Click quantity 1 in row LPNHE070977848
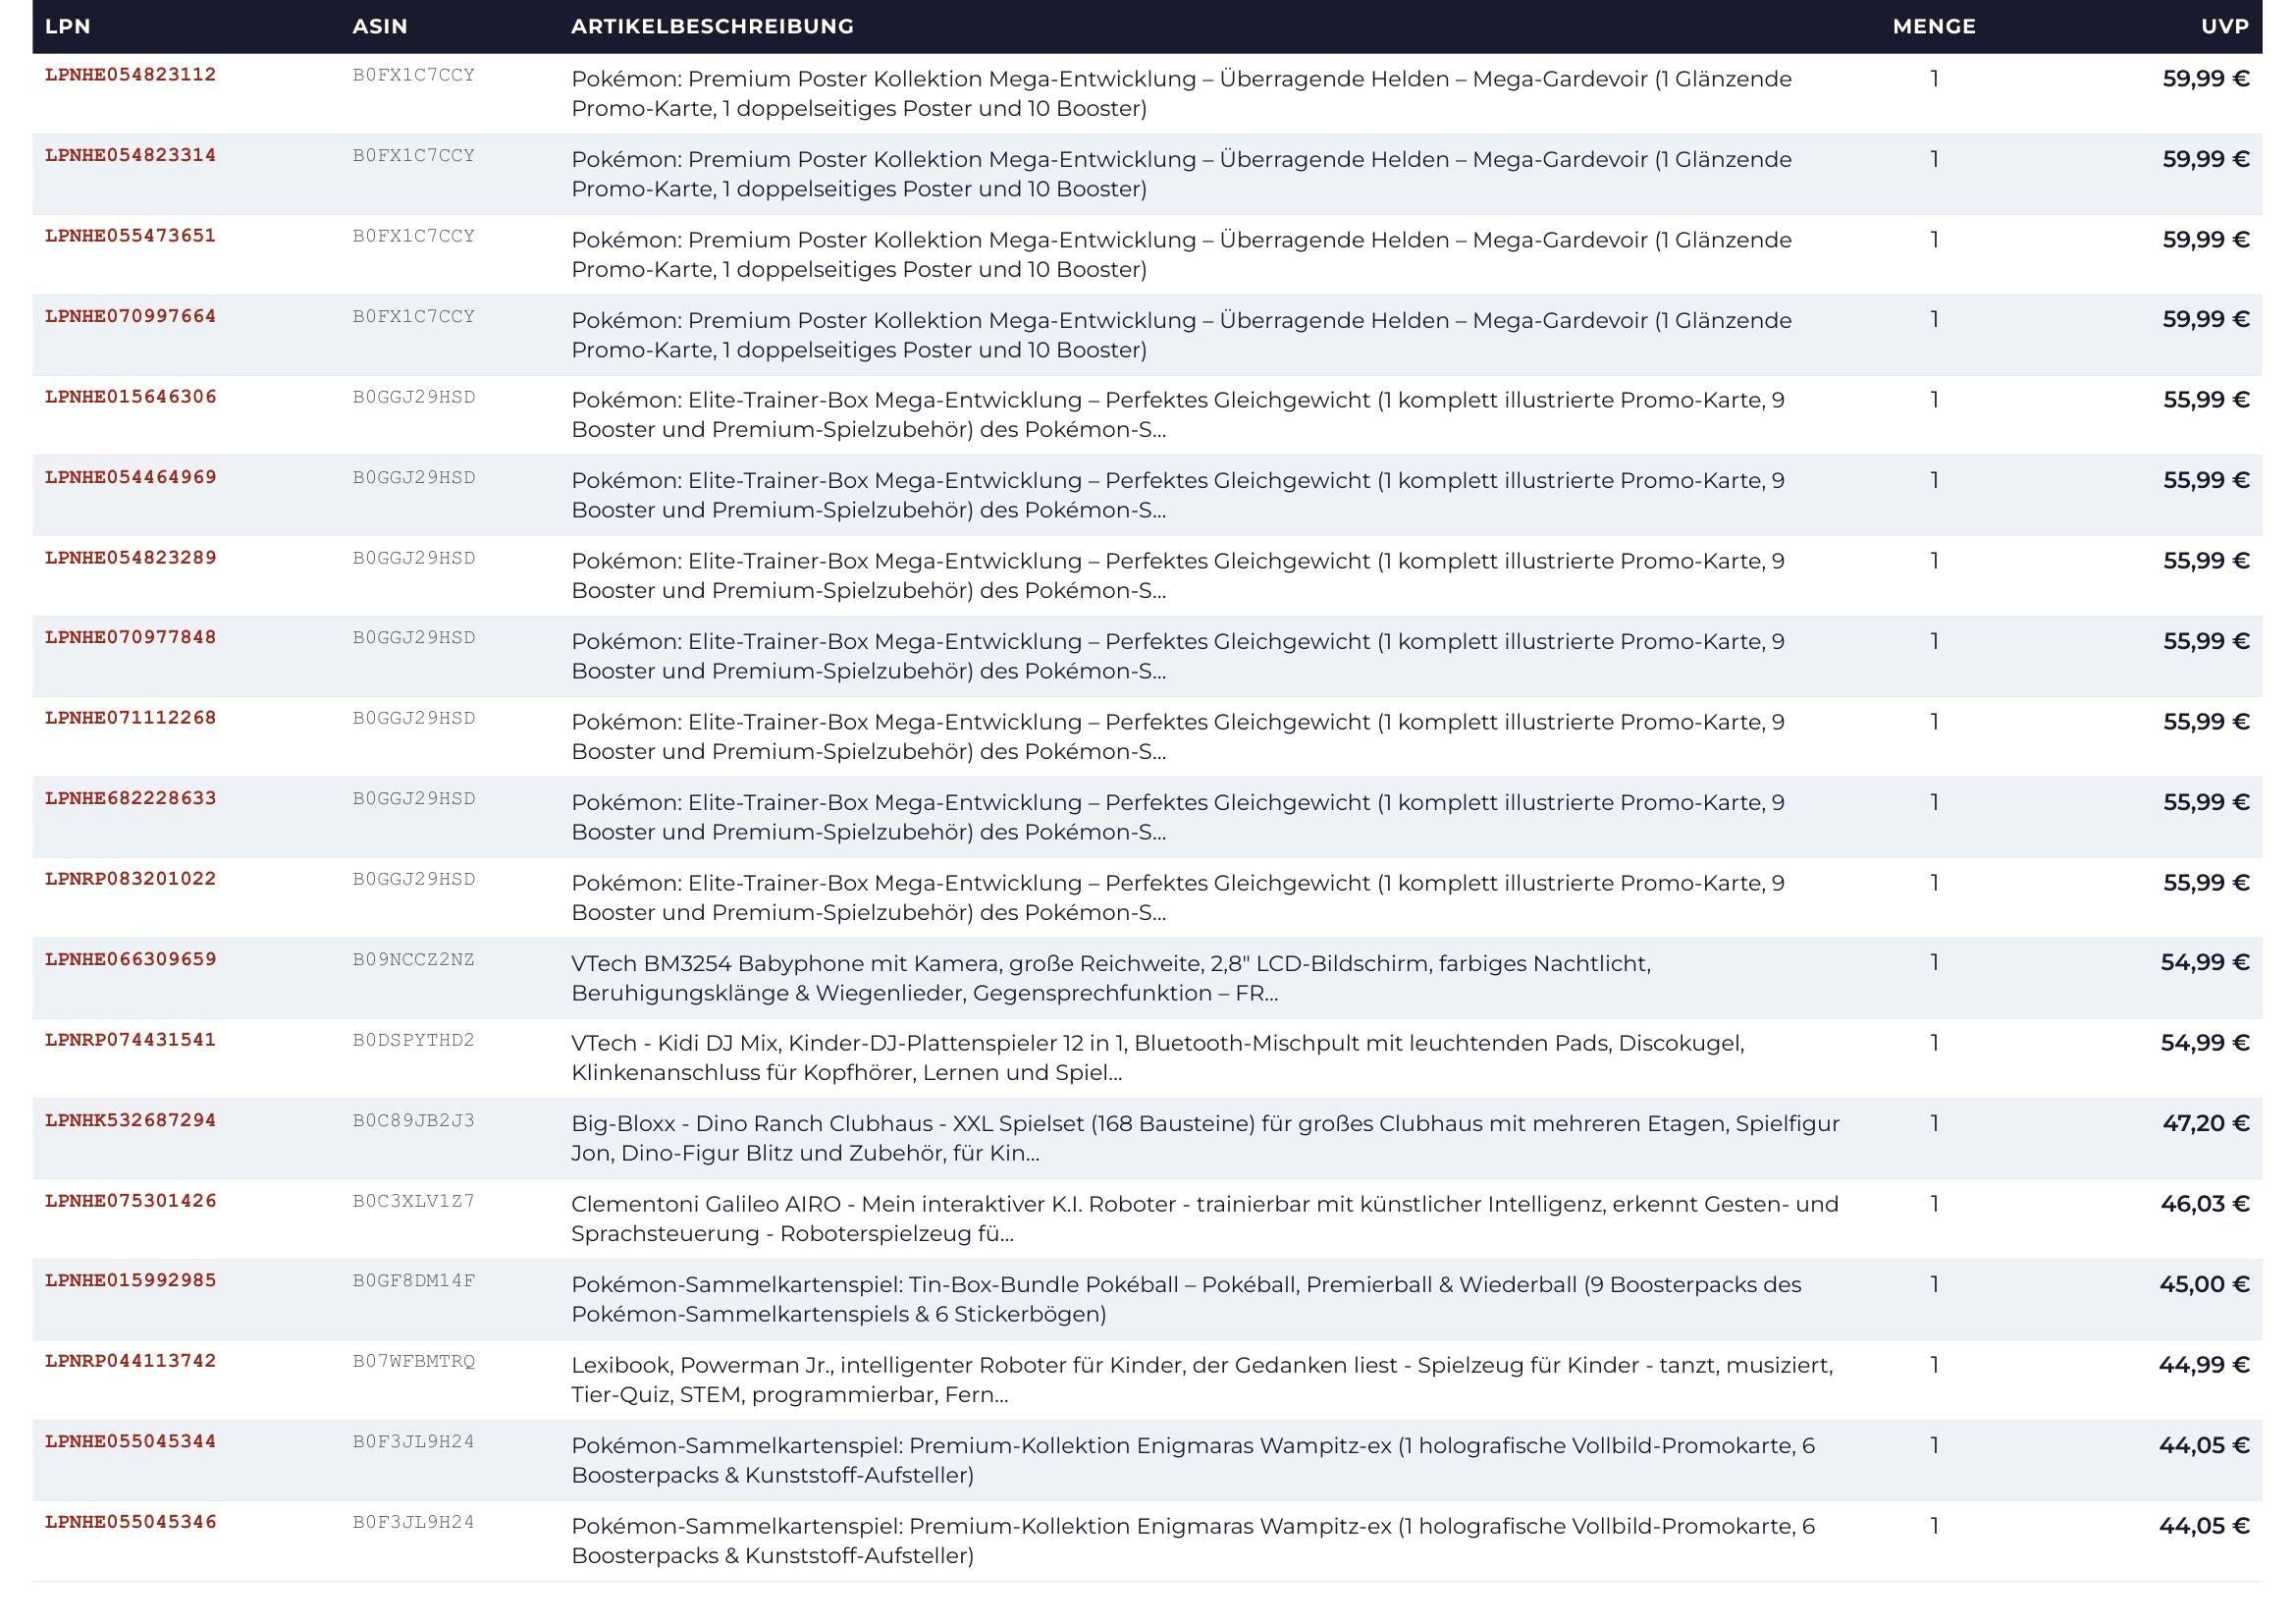This screenshot has width=2296, height=1624. (x=1934, y=640)
